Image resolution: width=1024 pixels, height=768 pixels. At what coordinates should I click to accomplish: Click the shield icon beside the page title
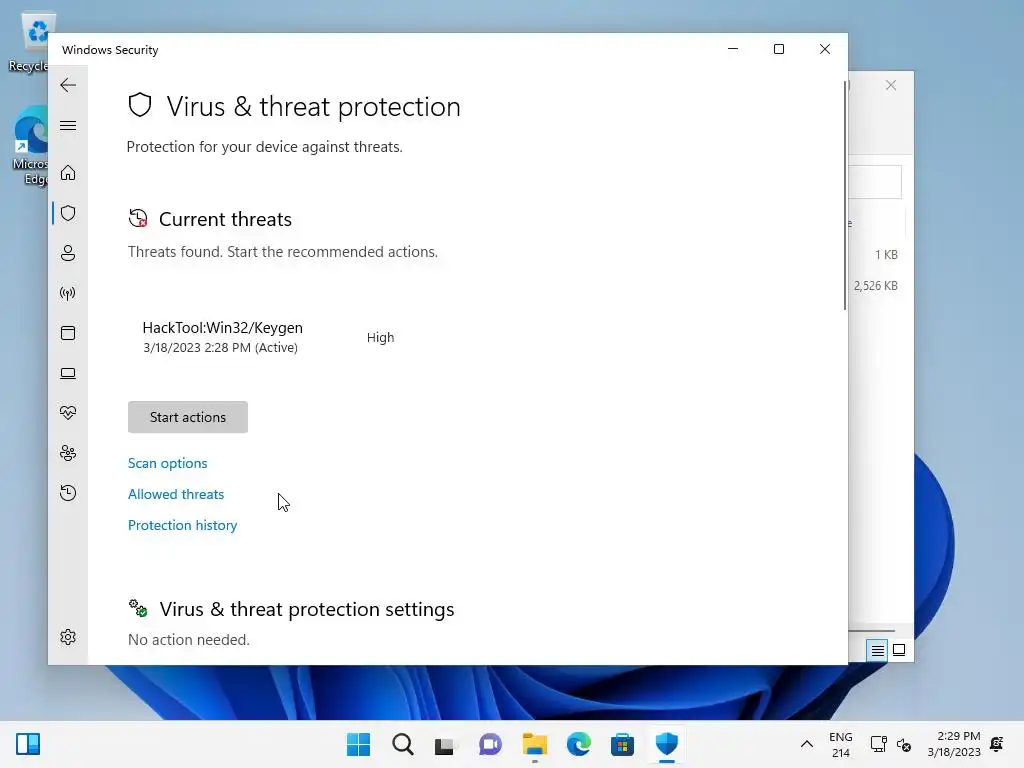pos(140,105)
